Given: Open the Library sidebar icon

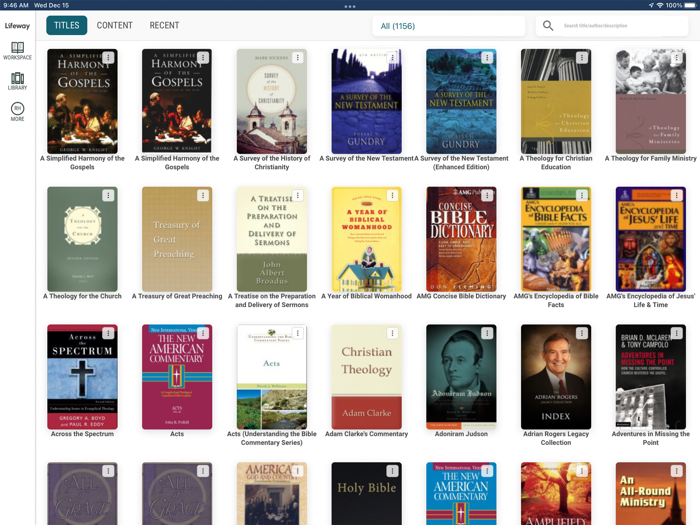Looking at the screenshot, I should coord(17,81).
